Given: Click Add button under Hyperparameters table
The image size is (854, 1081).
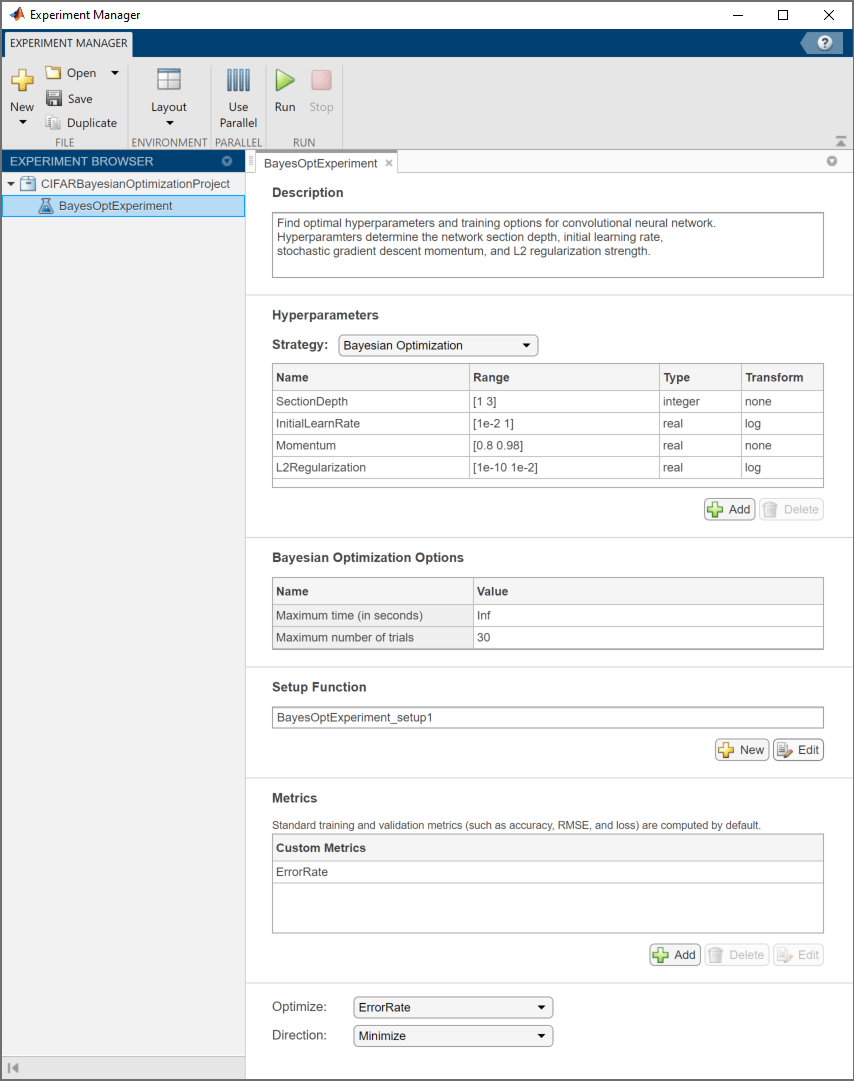Looking at the screenshot, I should (729, 509).
